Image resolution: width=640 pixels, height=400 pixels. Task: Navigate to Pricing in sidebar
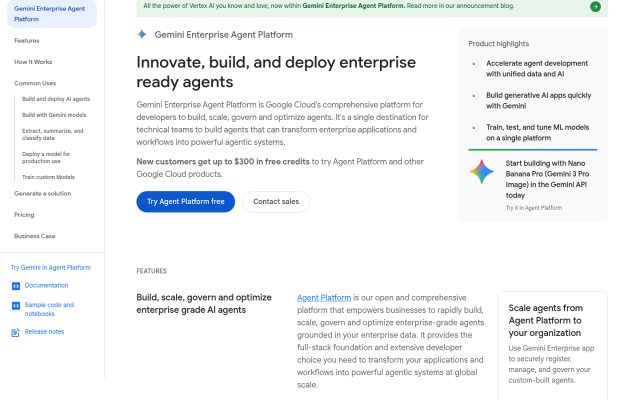click(24, 215)
